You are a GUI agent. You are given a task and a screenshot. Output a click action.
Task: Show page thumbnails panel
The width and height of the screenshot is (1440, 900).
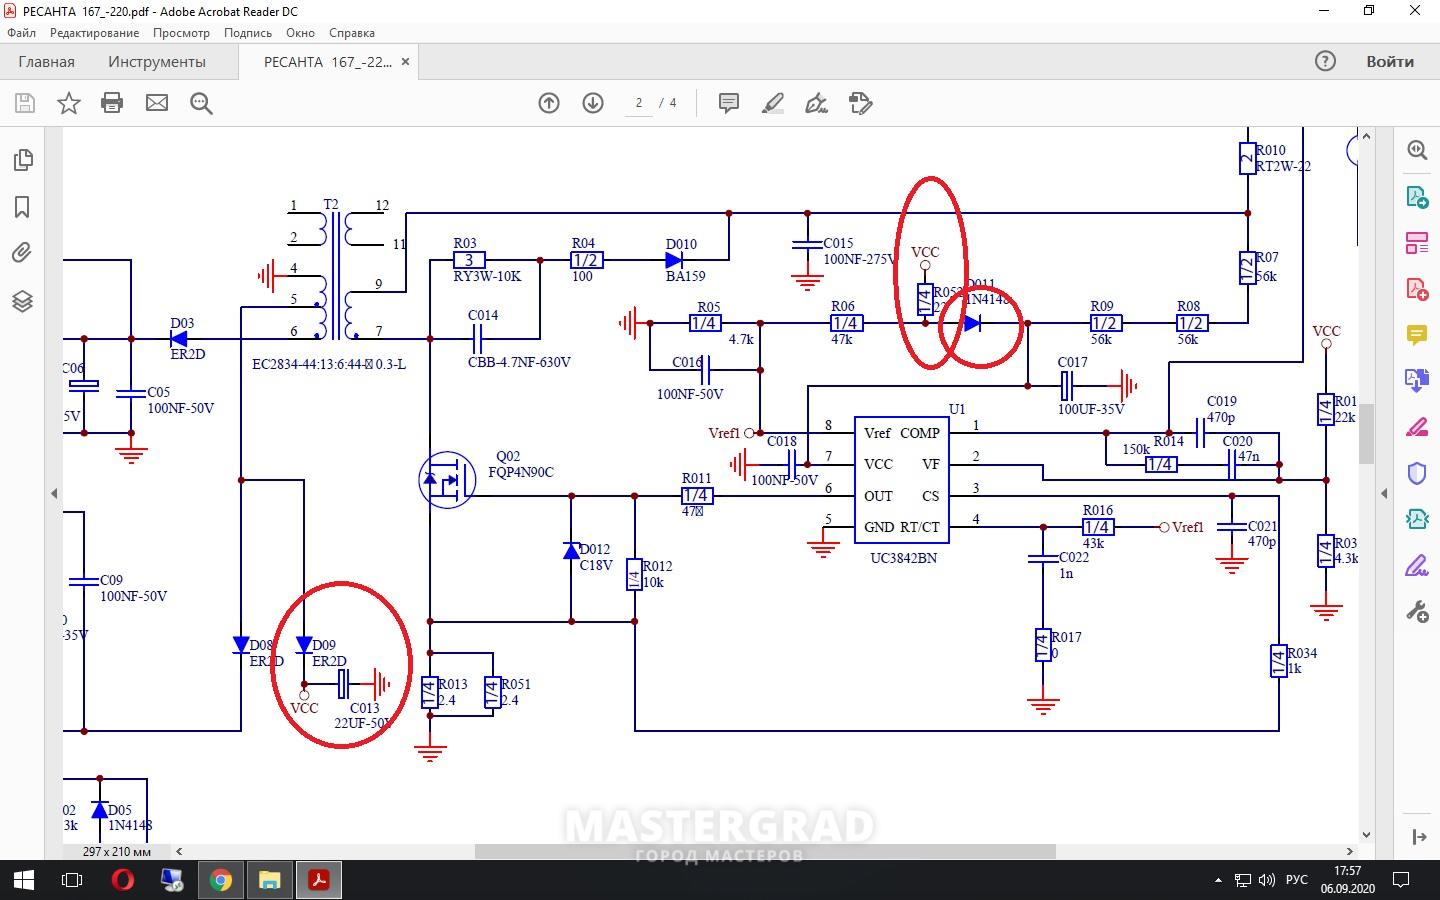point(22,160)
